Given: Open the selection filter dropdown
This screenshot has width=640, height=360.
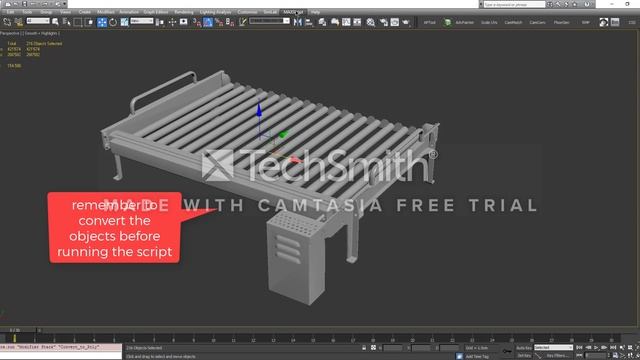Looking at the screenshot, I should click(x=38, y=21).
